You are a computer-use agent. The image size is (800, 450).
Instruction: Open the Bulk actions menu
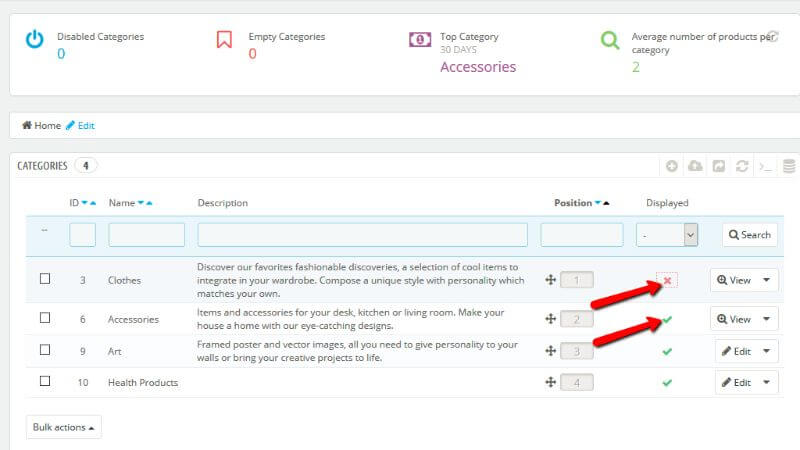pyautogui.click(x=64, y=427)
